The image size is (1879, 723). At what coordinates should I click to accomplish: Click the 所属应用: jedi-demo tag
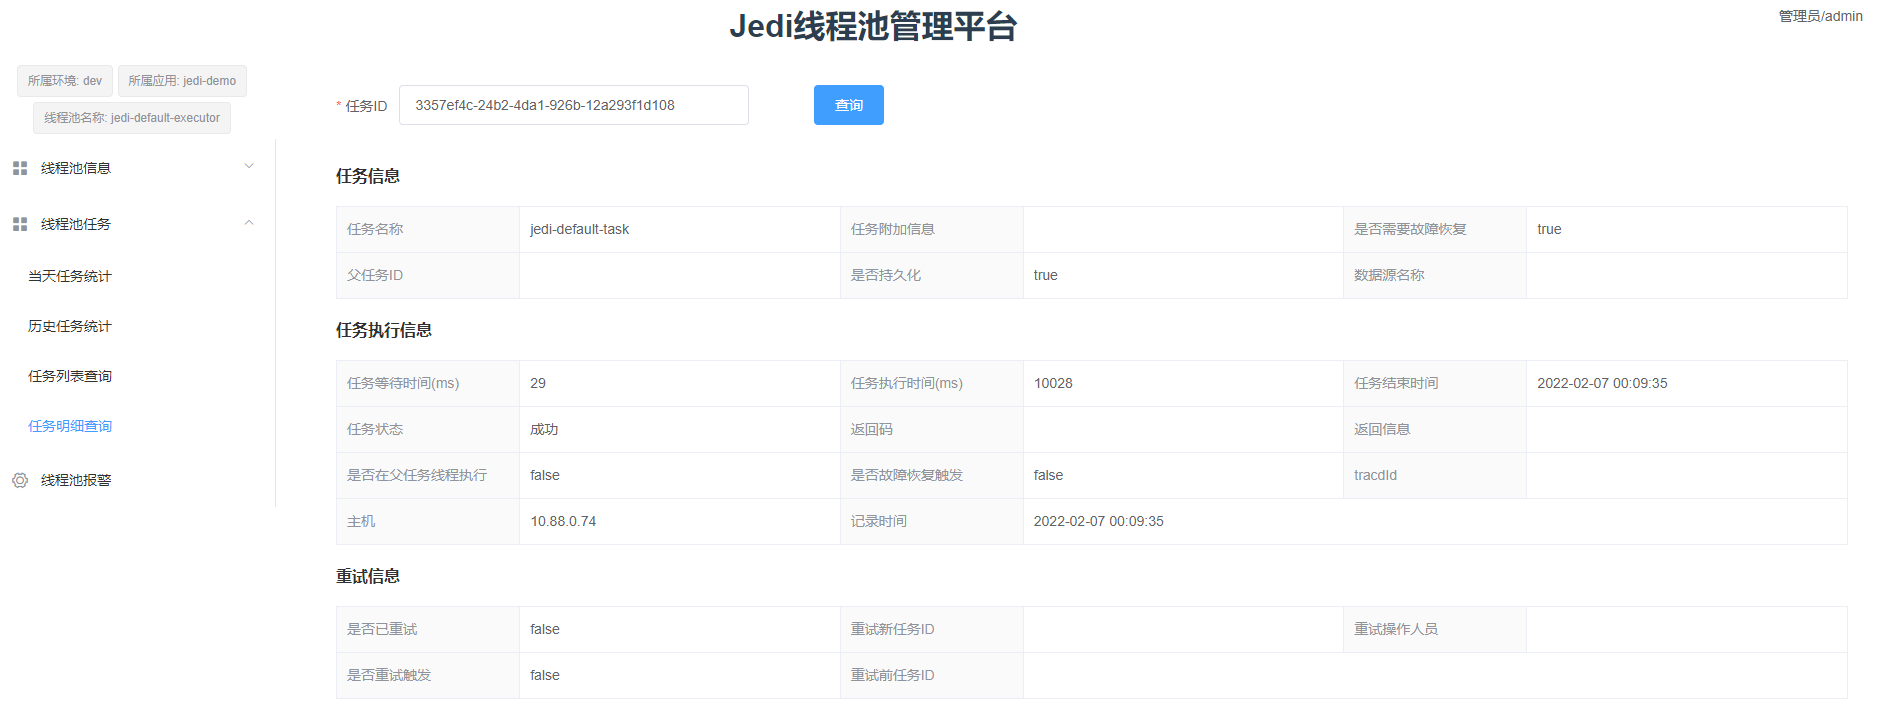point(182,81)
